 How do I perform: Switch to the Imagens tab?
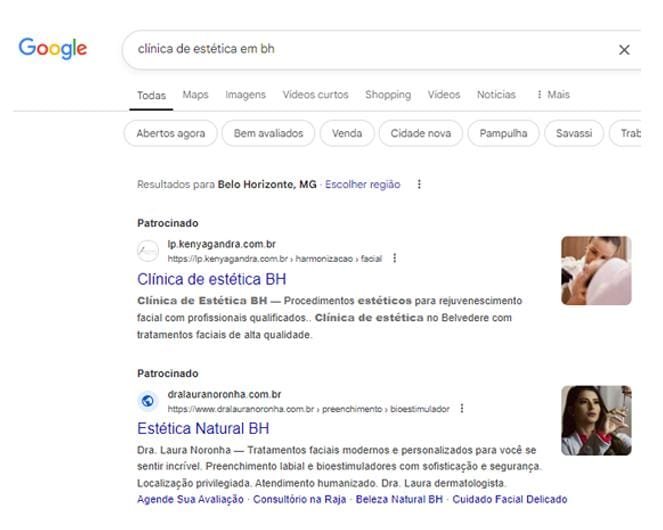coord(245,95)
